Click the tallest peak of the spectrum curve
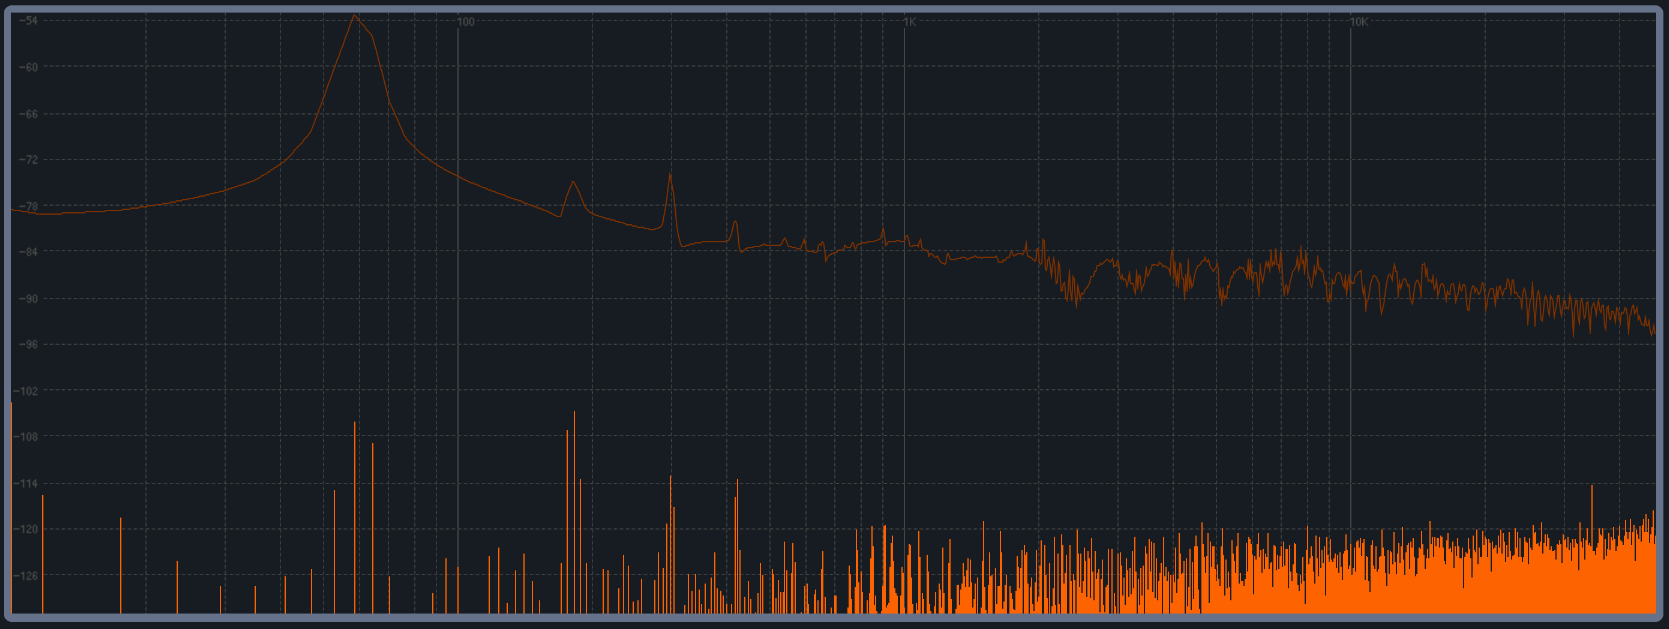 (x=355, y=15)
